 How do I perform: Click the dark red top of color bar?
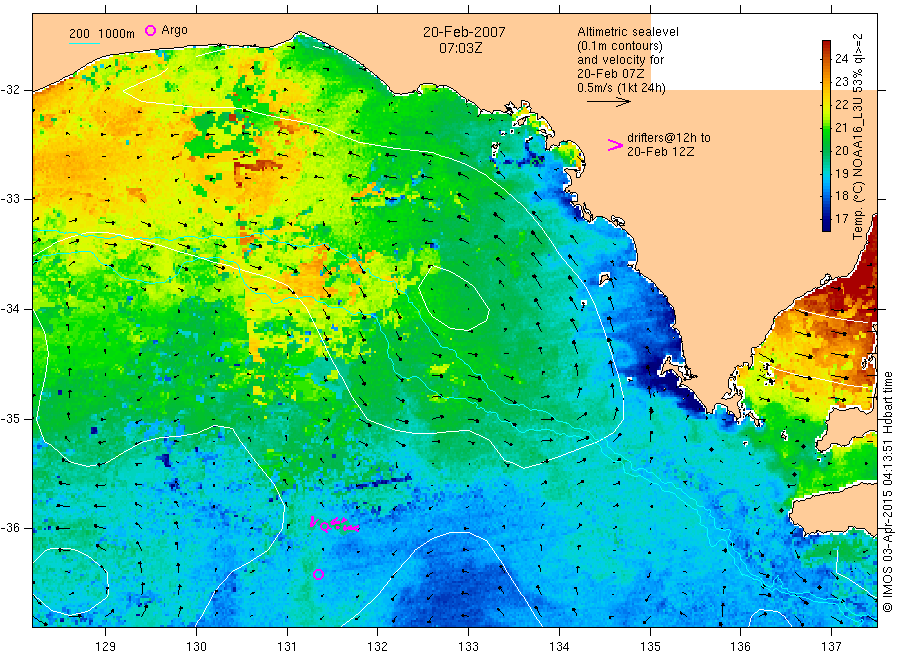pos(827,46)
